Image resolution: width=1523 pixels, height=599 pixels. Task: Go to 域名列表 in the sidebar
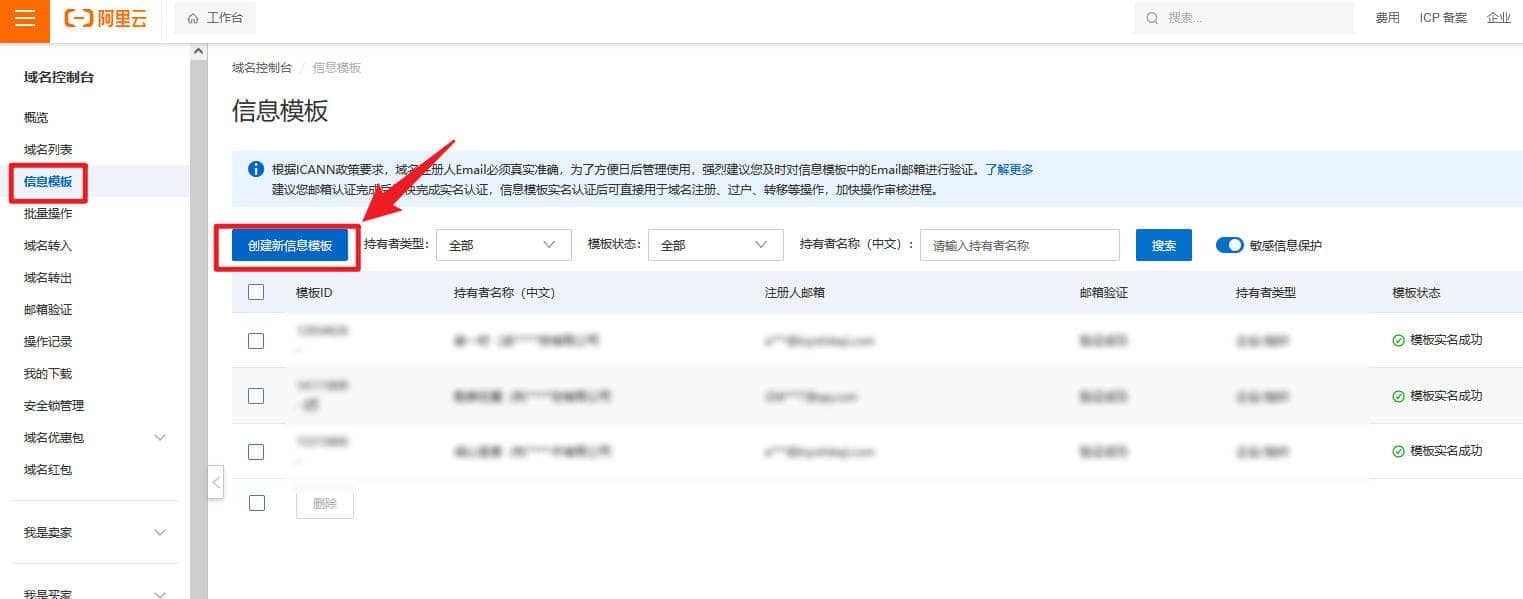tap(48, 150)
